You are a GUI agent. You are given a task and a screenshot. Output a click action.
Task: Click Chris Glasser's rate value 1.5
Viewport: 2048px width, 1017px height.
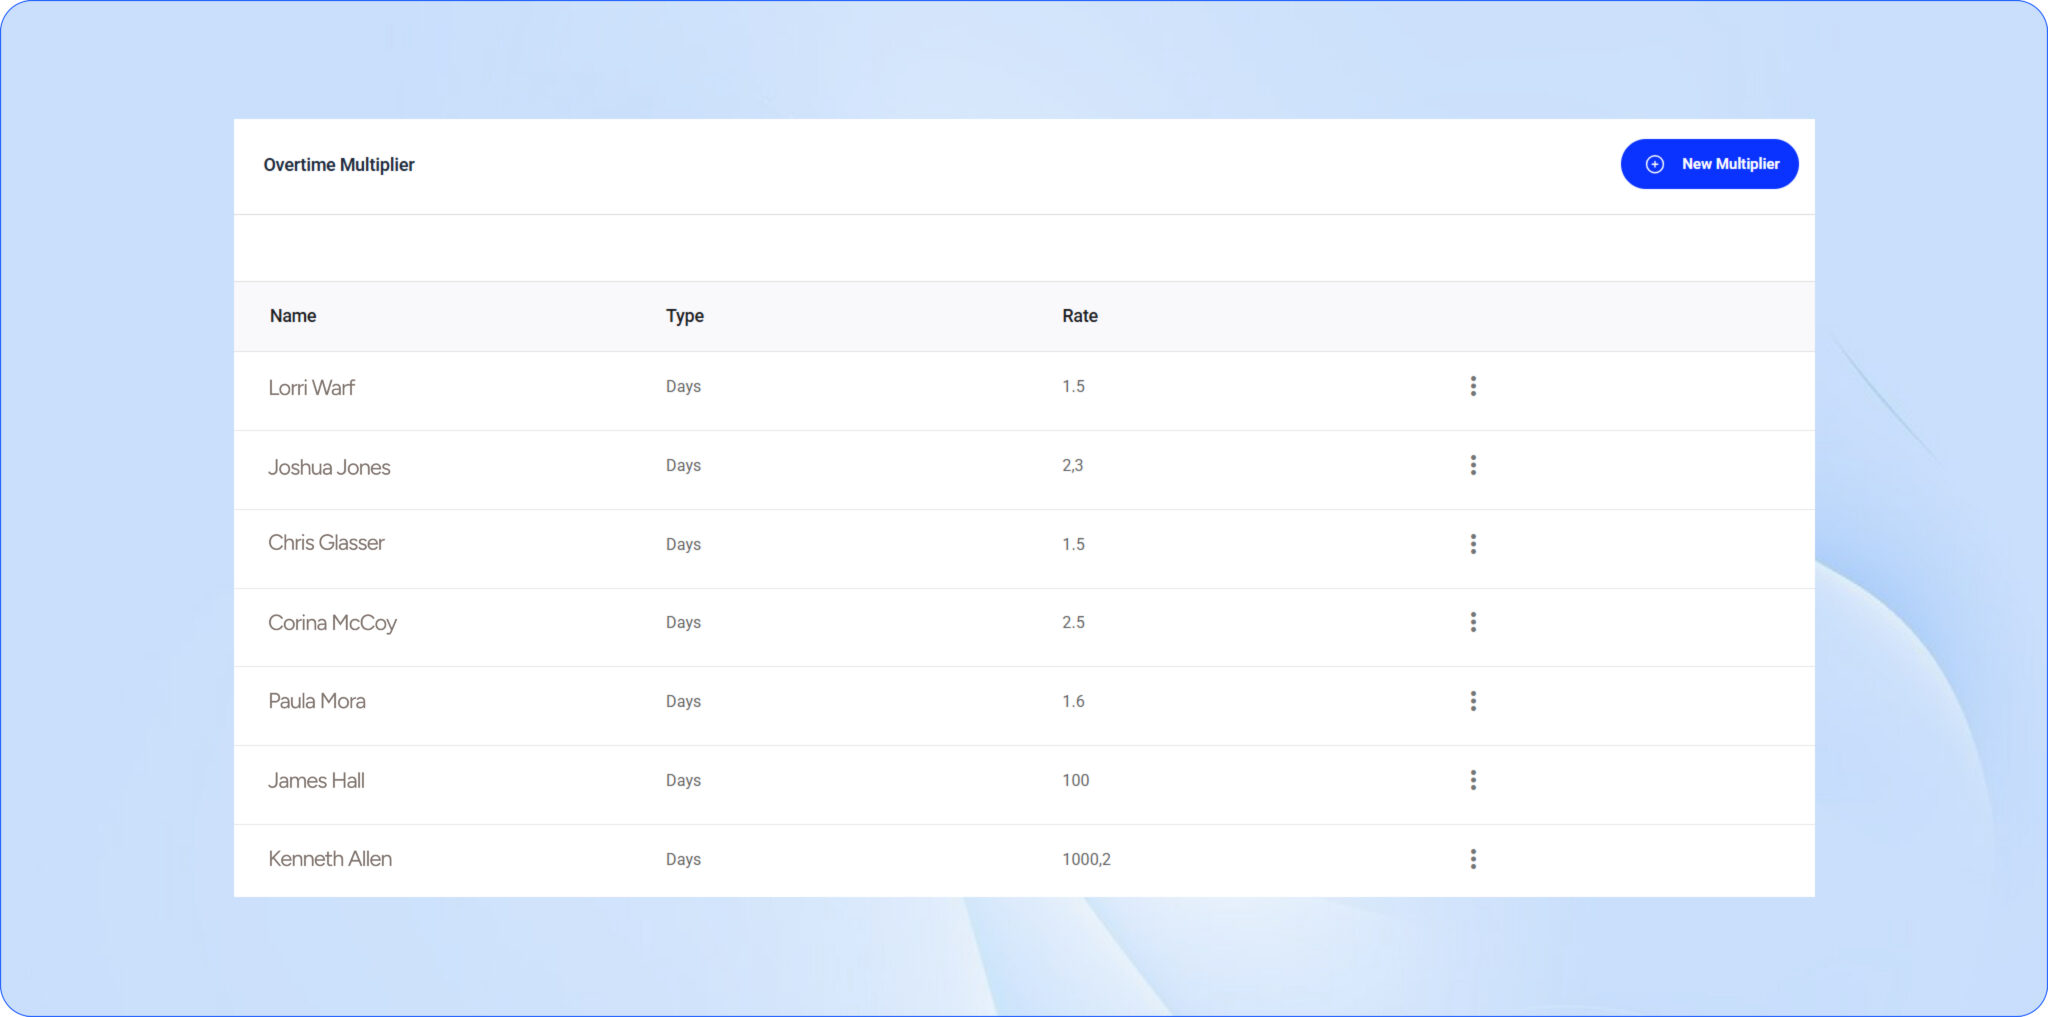[x=1073, y=545]
